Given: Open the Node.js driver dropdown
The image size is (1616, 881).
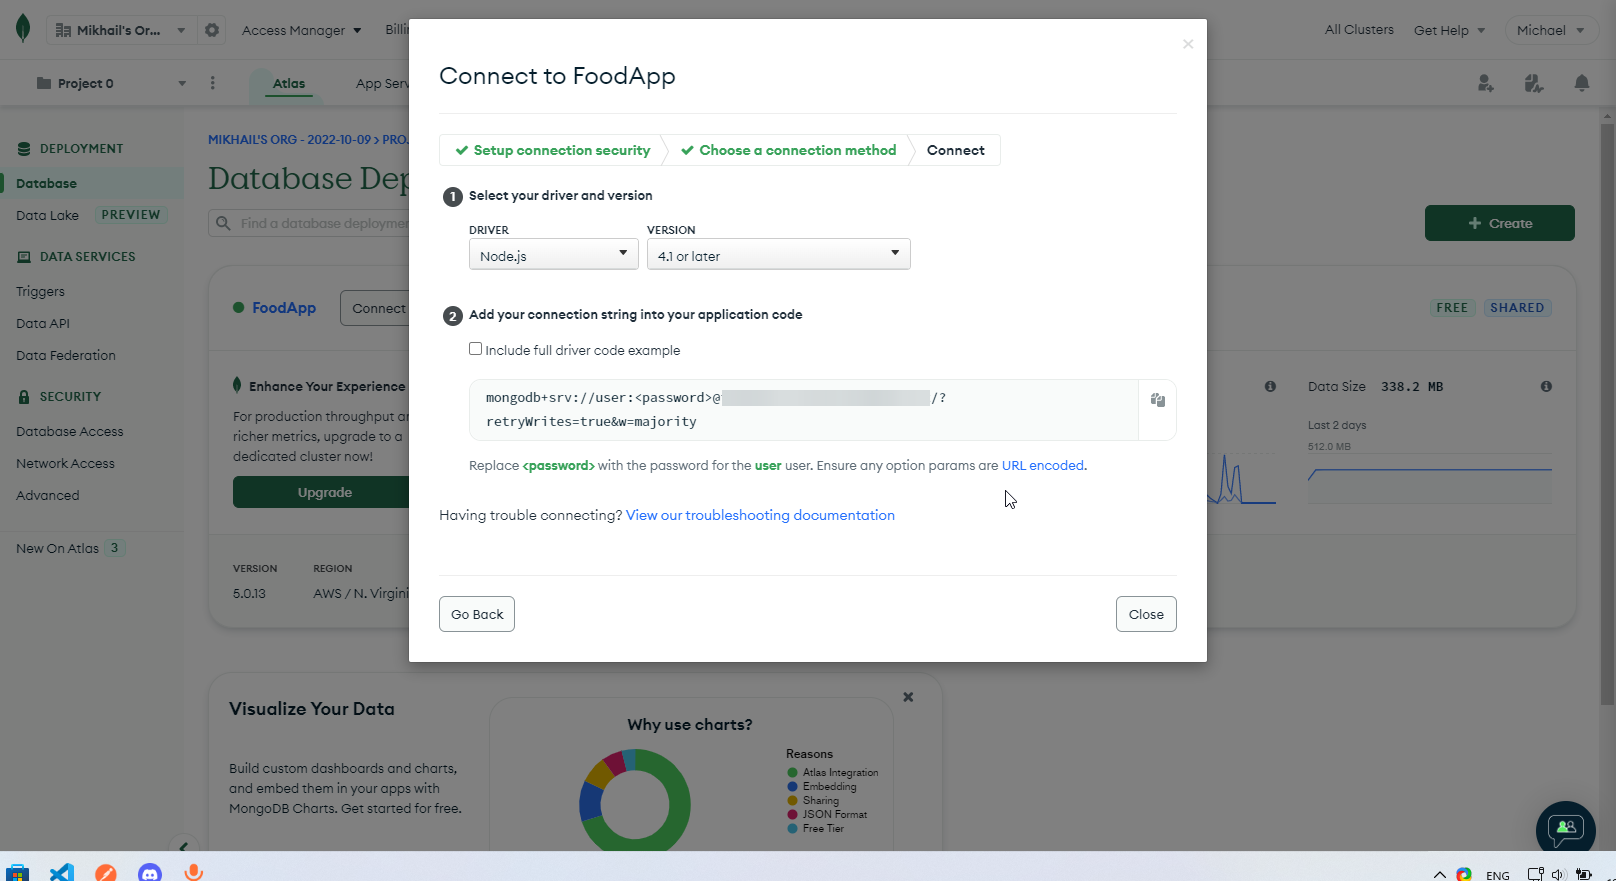Looking at the screenshot, I should coord(553,254).
